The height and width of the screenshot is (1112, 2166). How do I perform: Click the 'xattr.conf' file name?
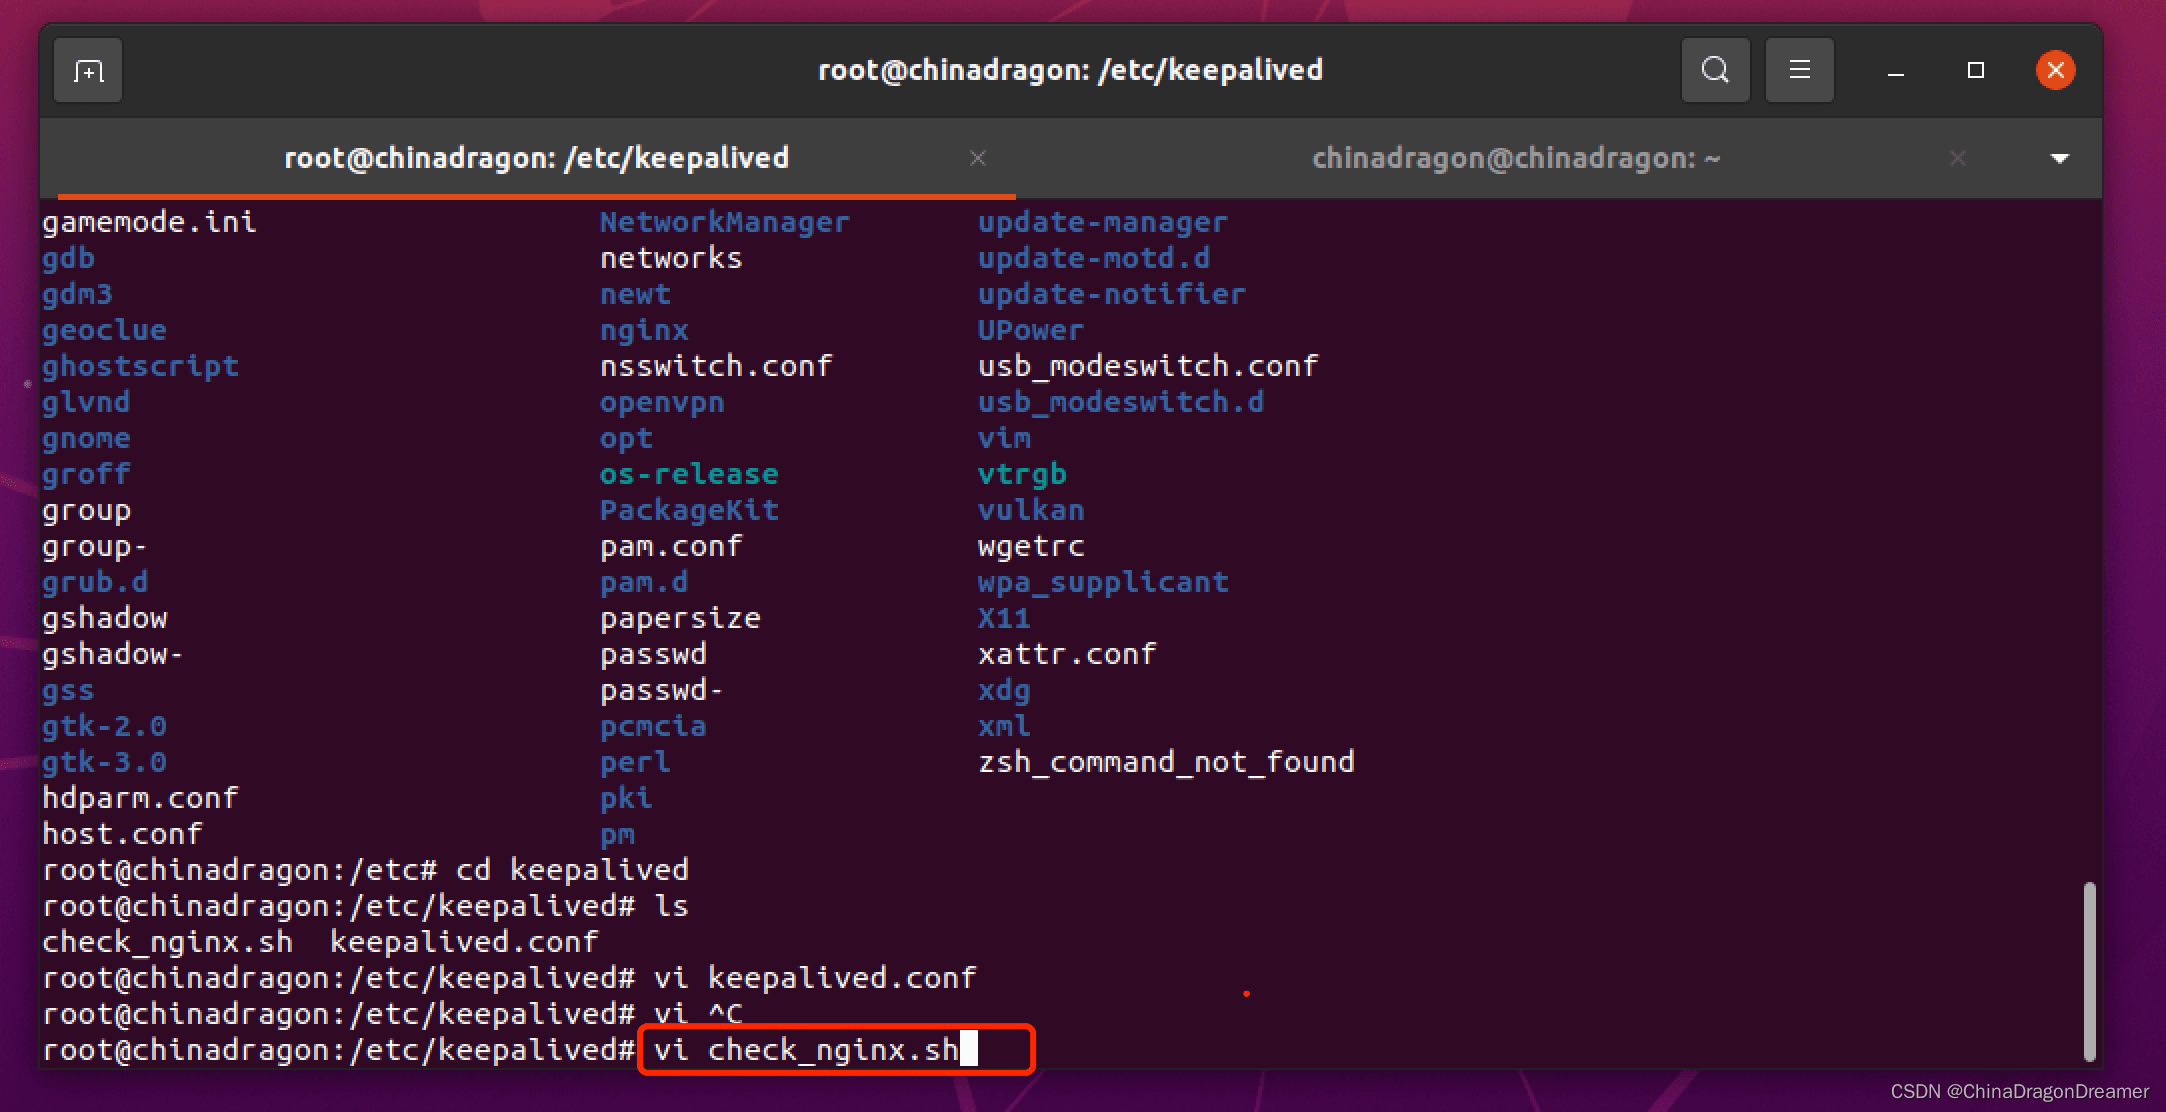coord(1067,654)
